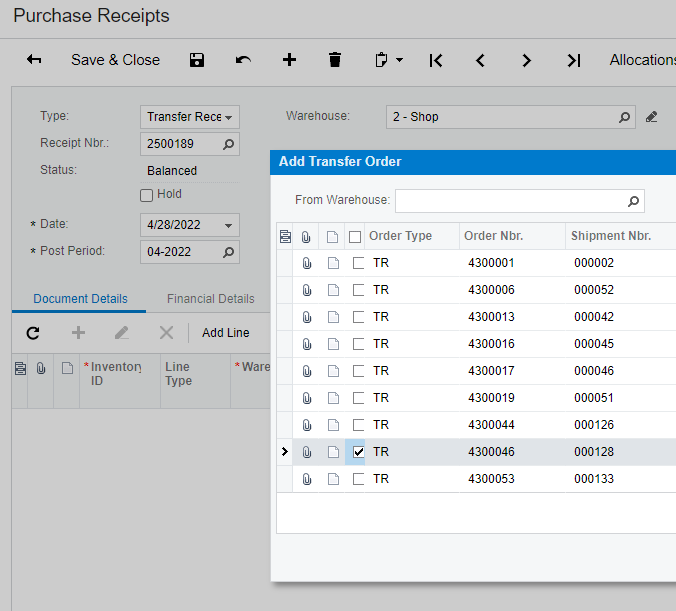The width and height of the screenshot is (676, 611).
Task: Check the box for order 4300019
Action: click(358, 398)
